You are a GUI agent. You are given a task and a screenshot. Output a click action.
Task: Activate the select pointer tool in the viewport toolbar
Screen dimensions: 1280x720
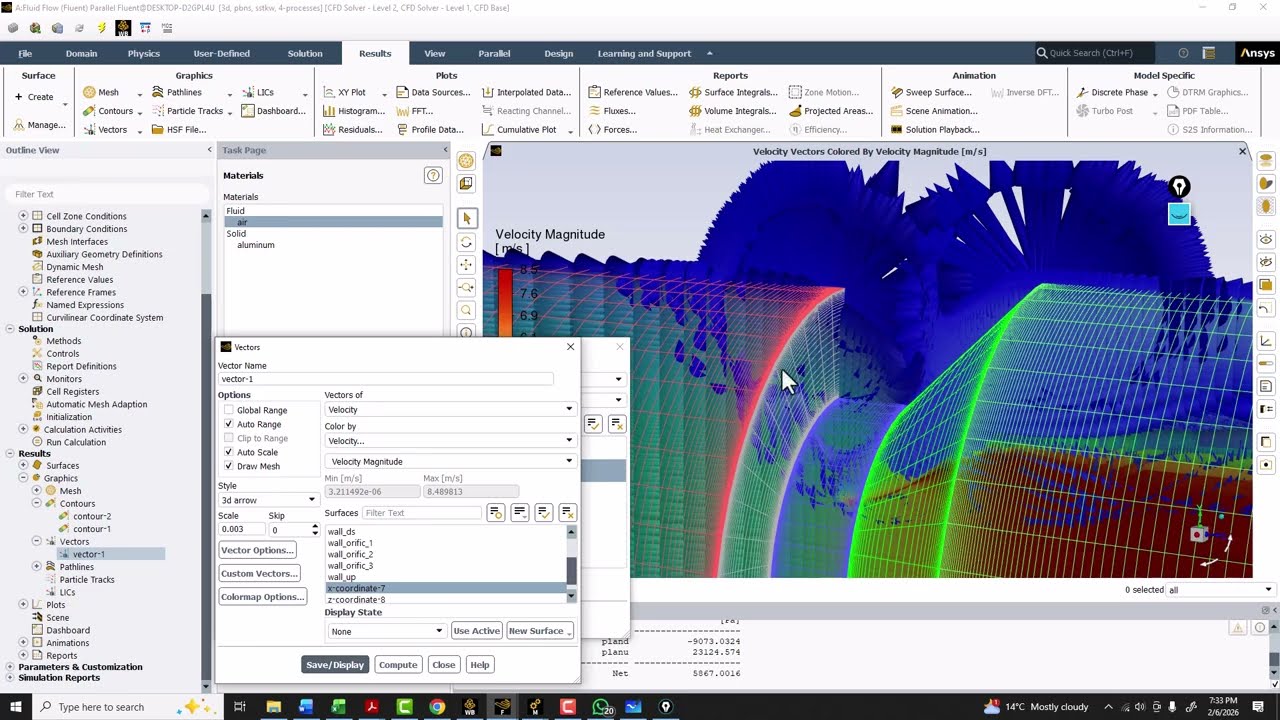pyautogui.click(x=466, y=218)
